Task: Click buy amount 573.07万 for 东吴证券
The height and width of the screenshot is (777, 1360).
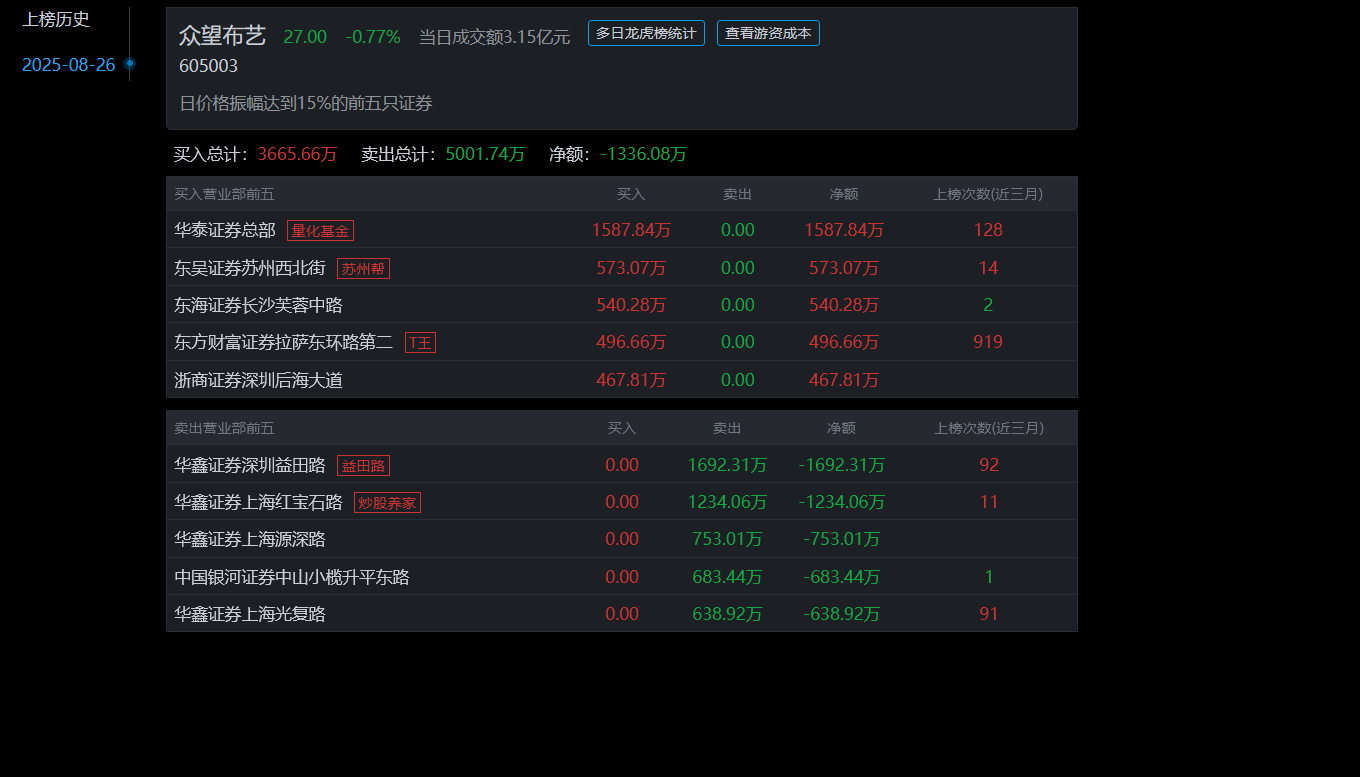Action: click(x=631, y=268)
